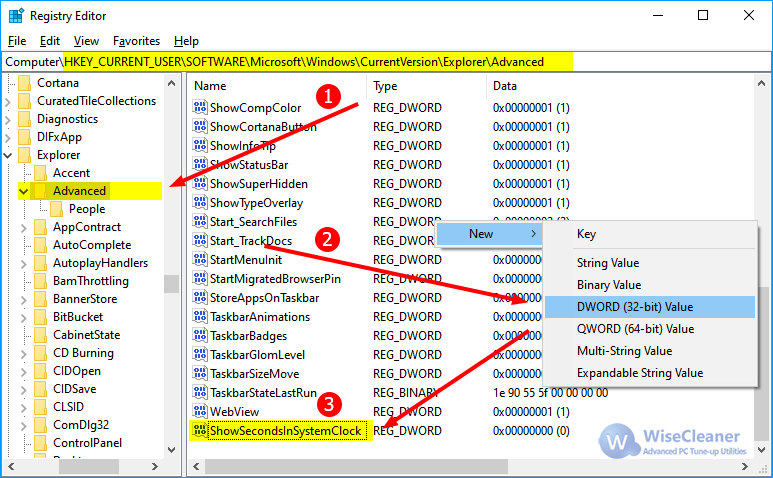Expand the AutoplayHandlers tree node

click(24, 263)
